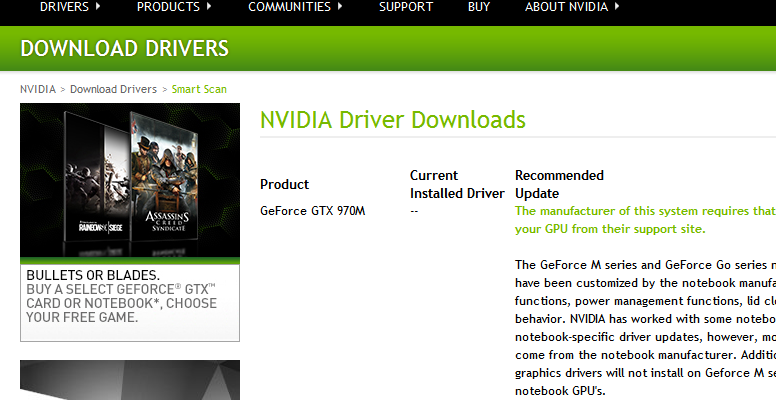
Task: Click the Assassin's Creed Syndicate cover
Action: click(x=164, y=176)
